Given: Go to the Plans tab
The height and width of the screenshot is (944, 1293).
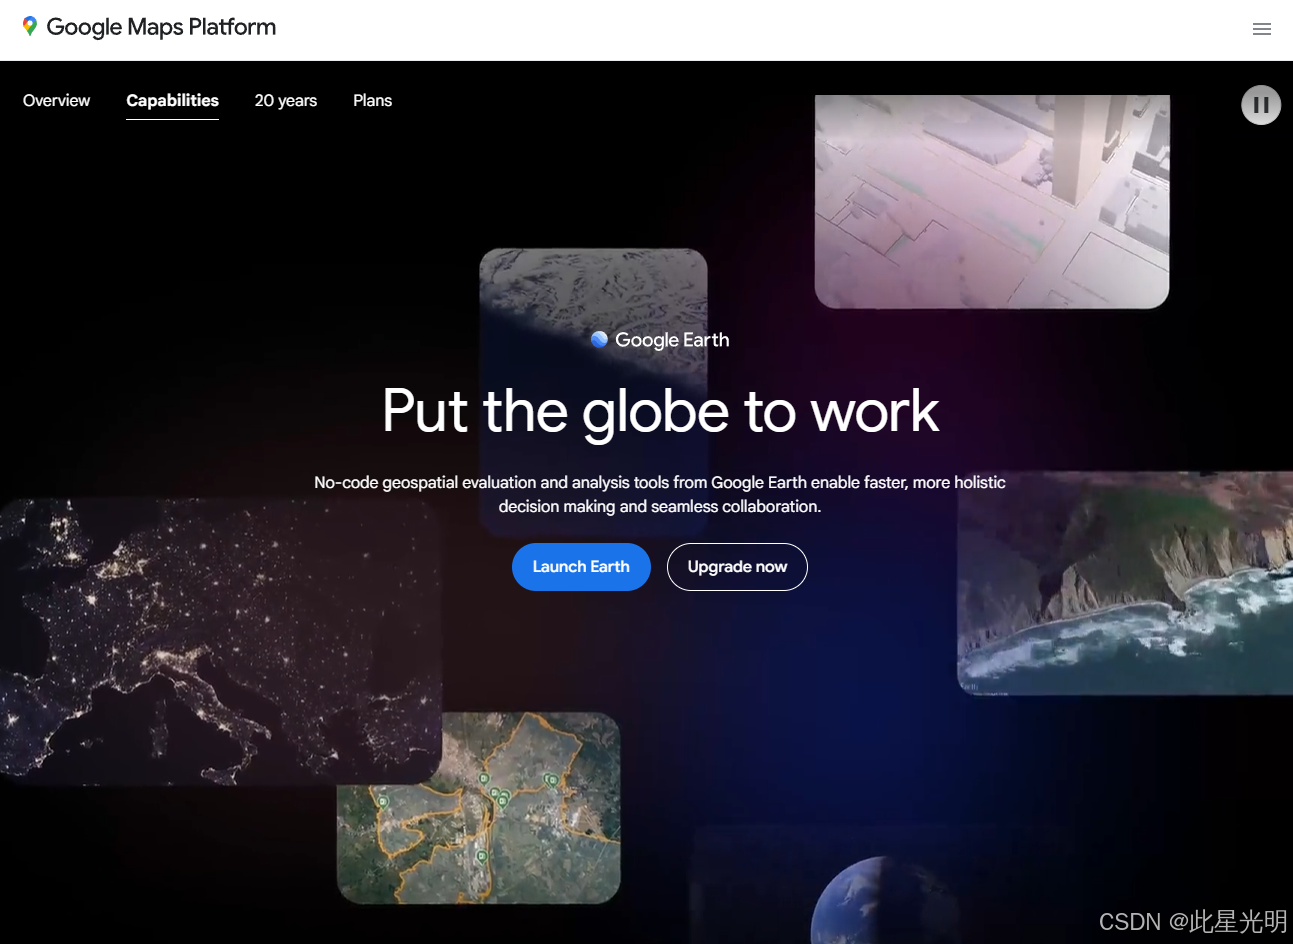Looking at the screenshot, I should point(372,100).
